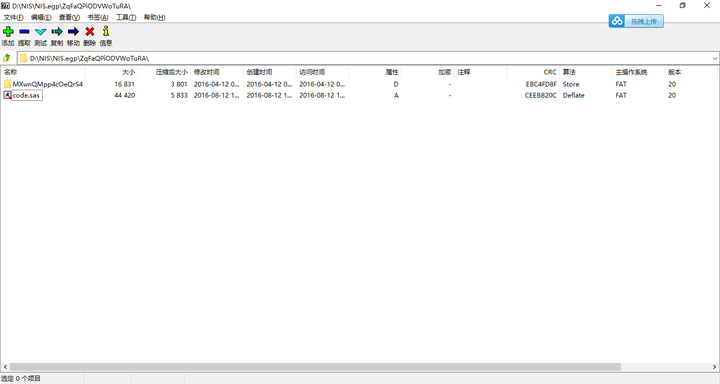Viewport: 720px width, 384px height.
Task: Open the Edit (编辑) menu
Action: [41, 17]
